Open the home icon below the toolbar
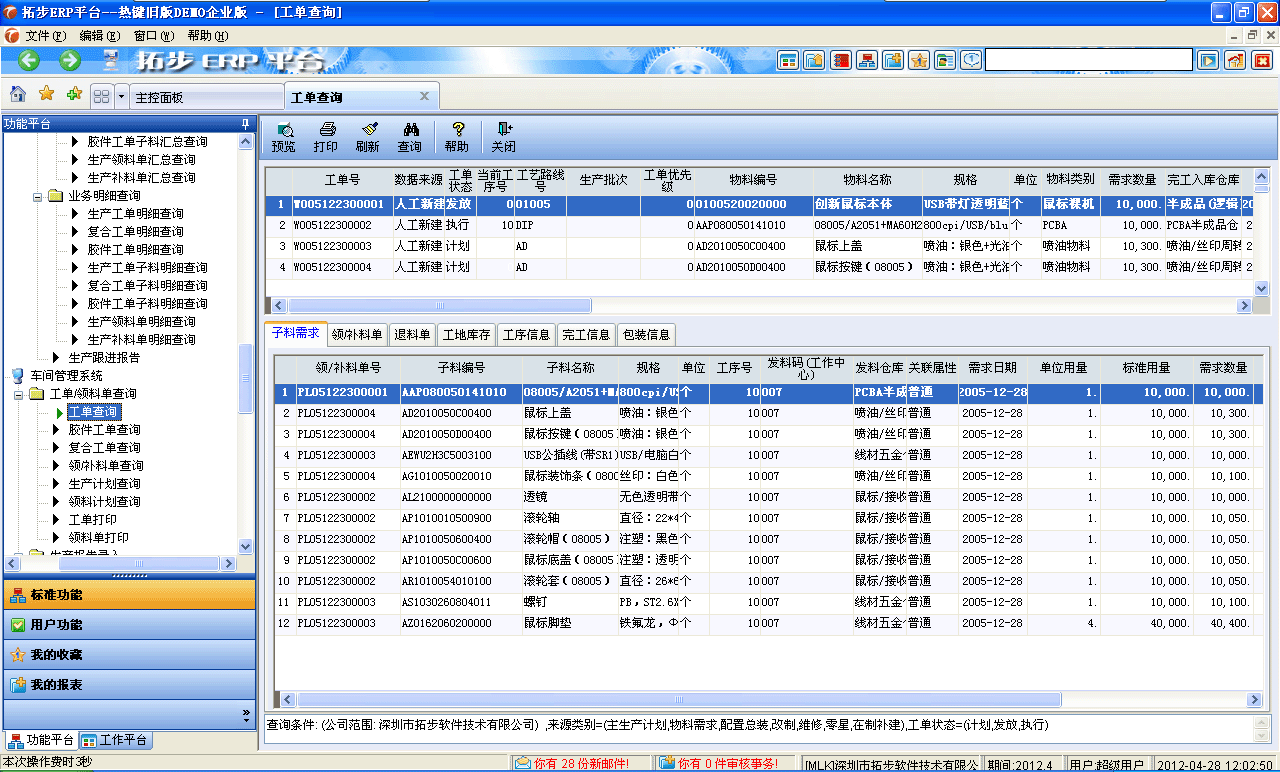This screenshot has width=1280, height=772. [16, 94]
